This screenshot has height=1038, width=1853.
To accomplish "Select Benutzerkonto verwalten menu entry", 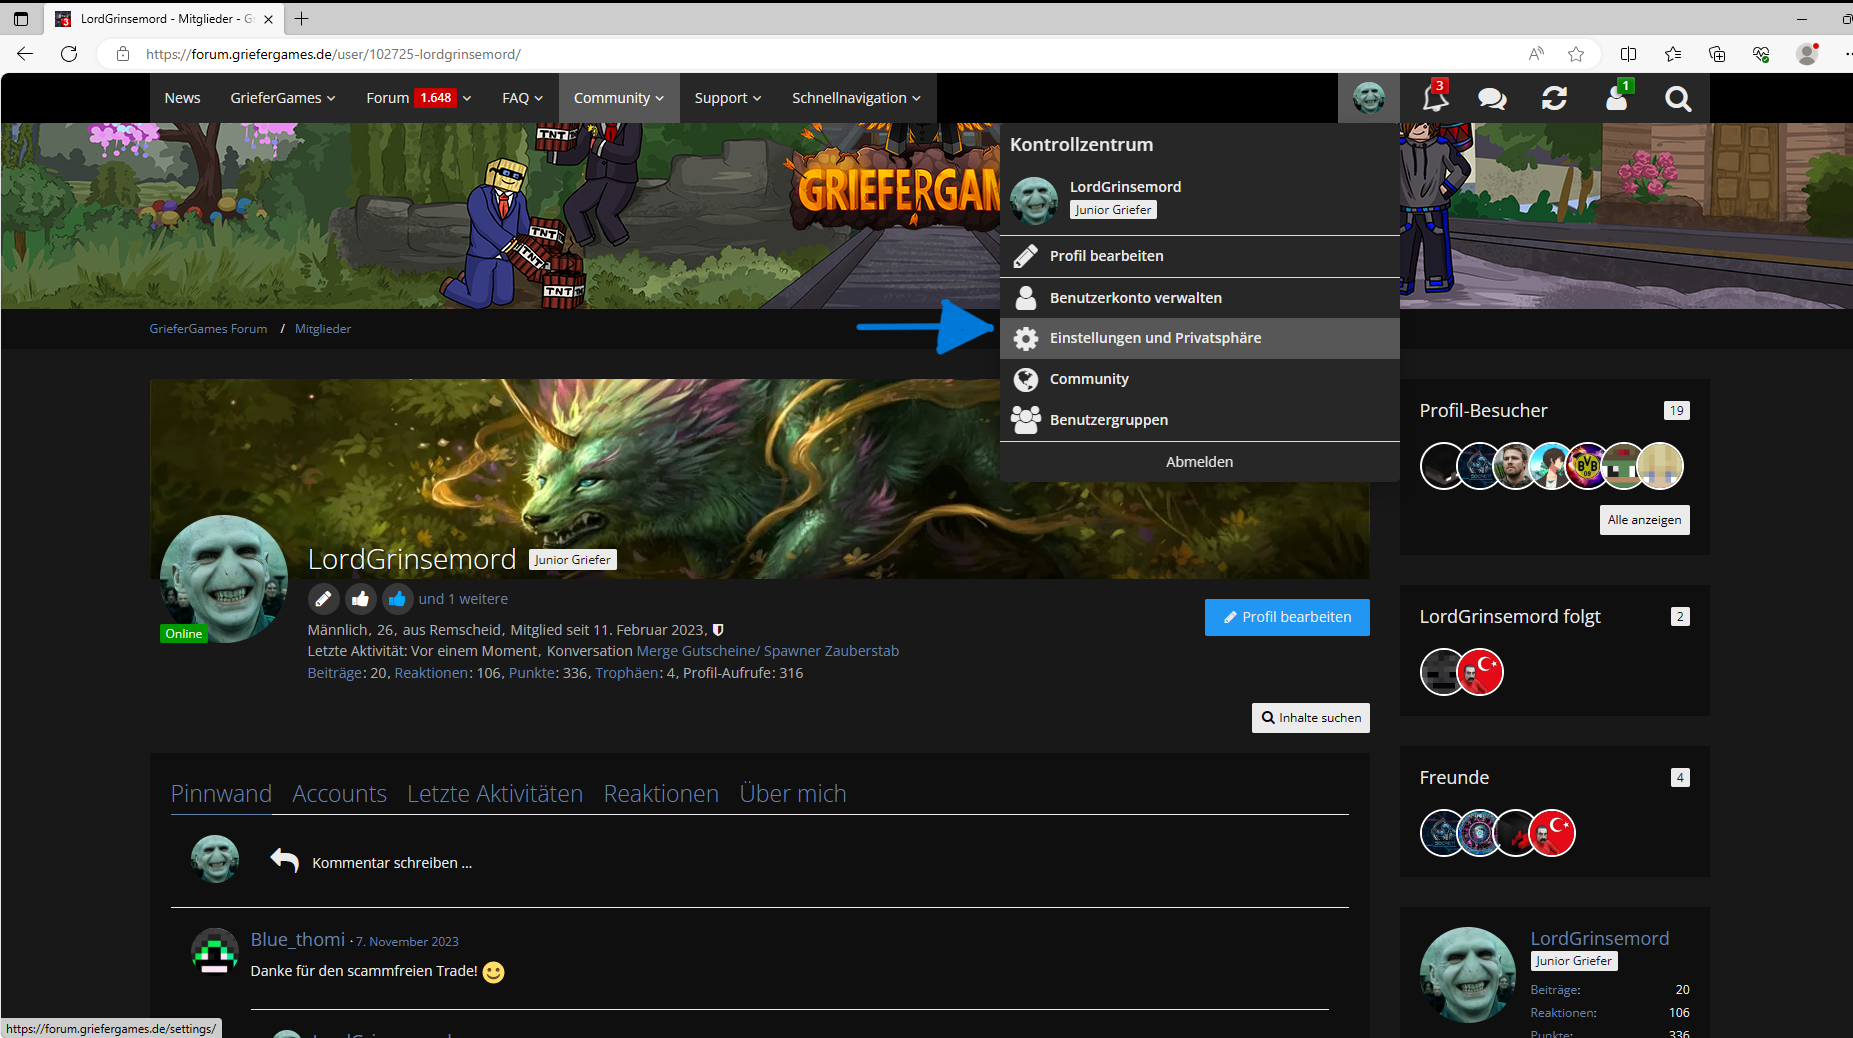I will 1200,298.
